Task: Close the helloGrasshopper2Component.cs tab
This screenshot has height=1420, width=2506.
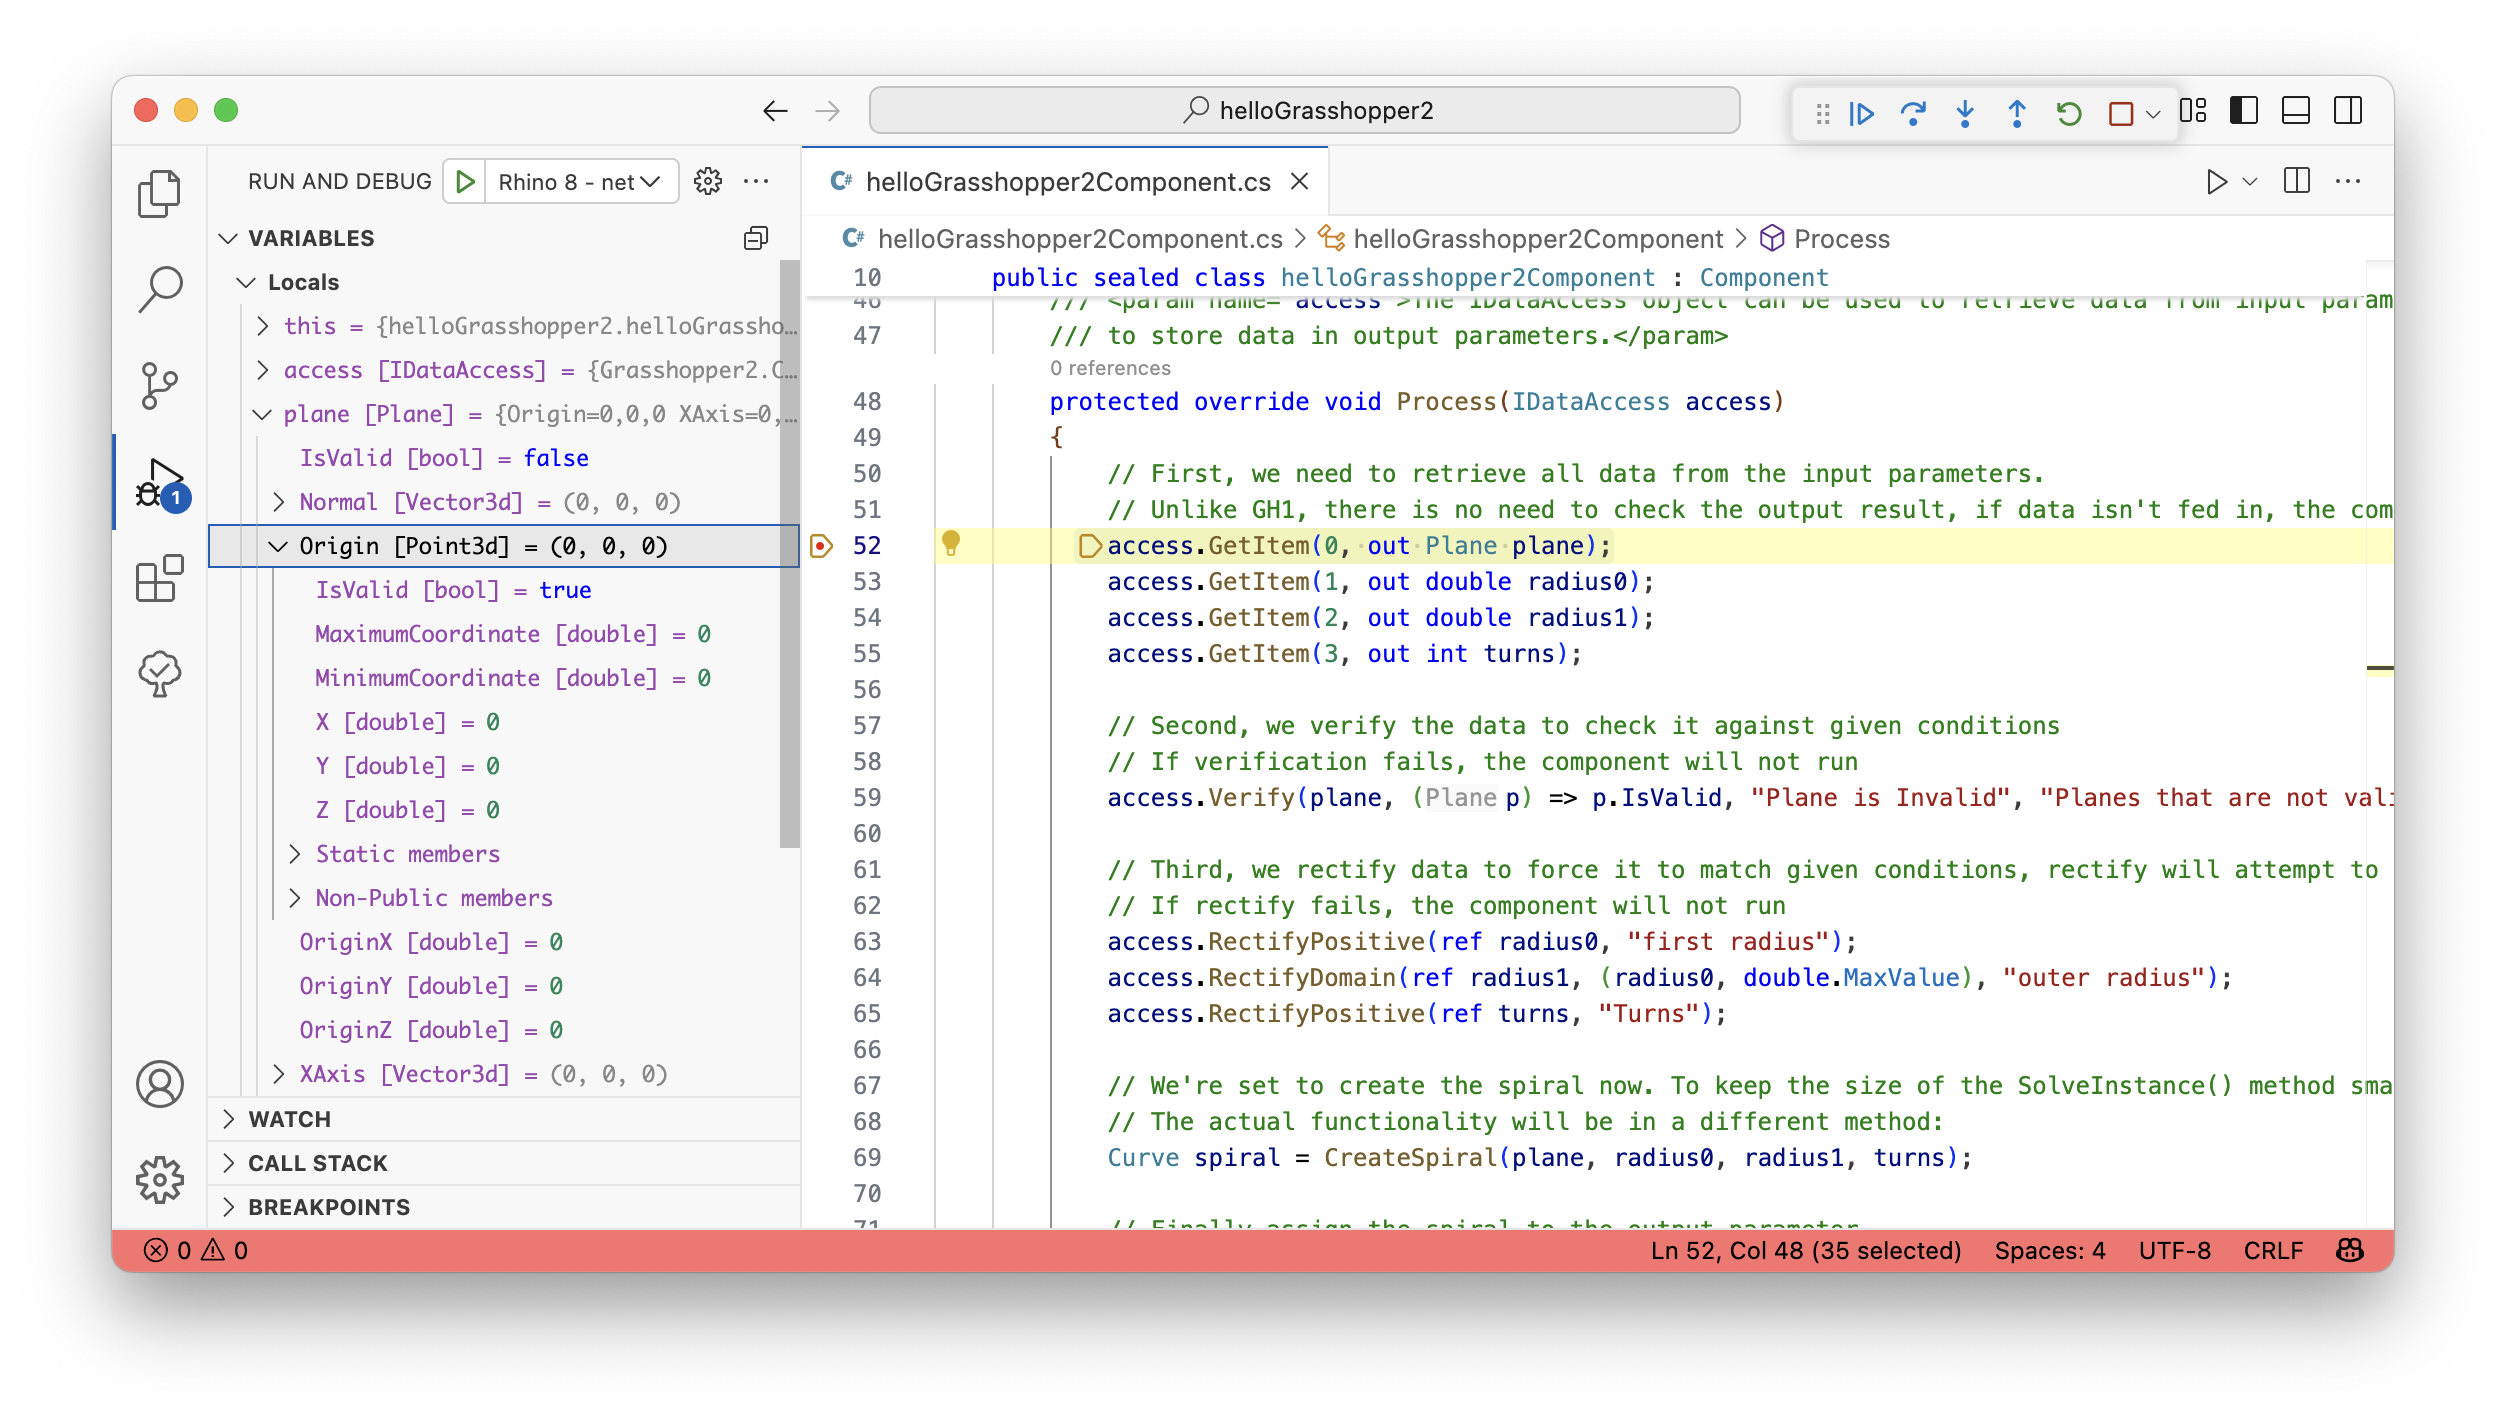Action: tap(1299, 181)
